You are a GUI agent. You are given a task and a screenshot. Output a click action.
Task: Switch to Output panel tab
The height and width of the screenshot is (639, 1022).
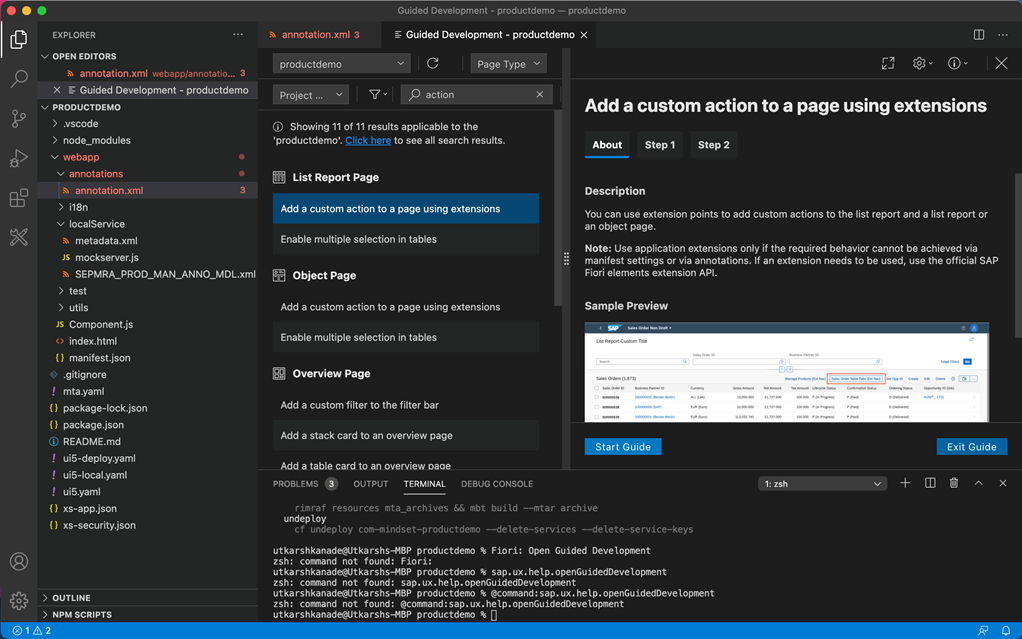370,484
